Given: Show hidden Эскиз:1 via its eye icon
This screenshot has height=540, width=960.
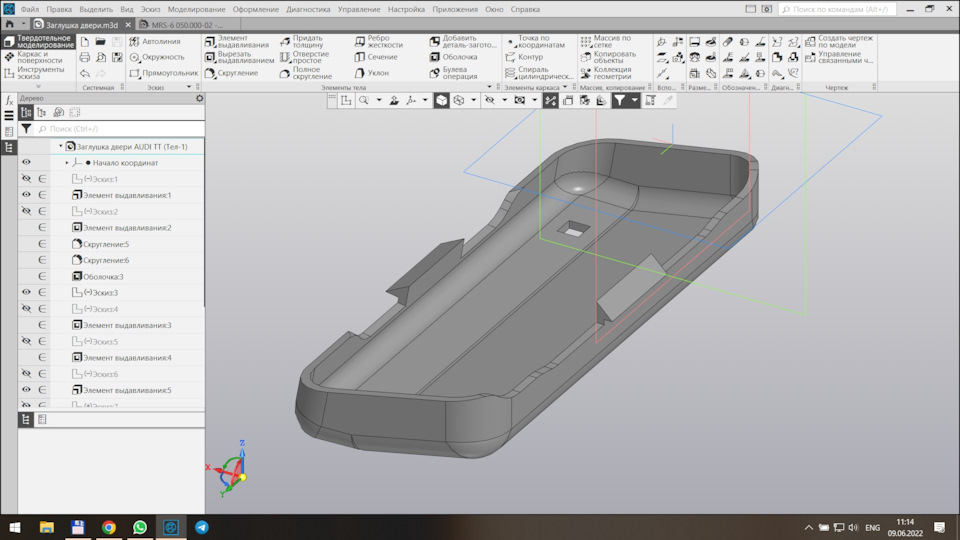Looking at the screenshot, I should pyautogui.click(x=27, y=179).
